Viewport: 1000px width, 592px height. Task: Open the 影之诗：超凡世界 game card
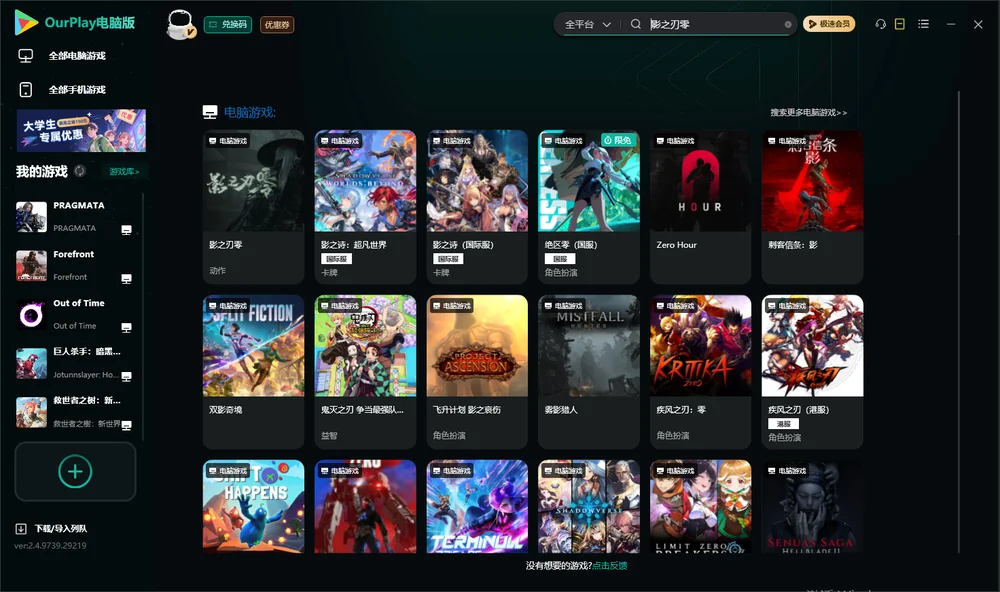pos(365,207)
